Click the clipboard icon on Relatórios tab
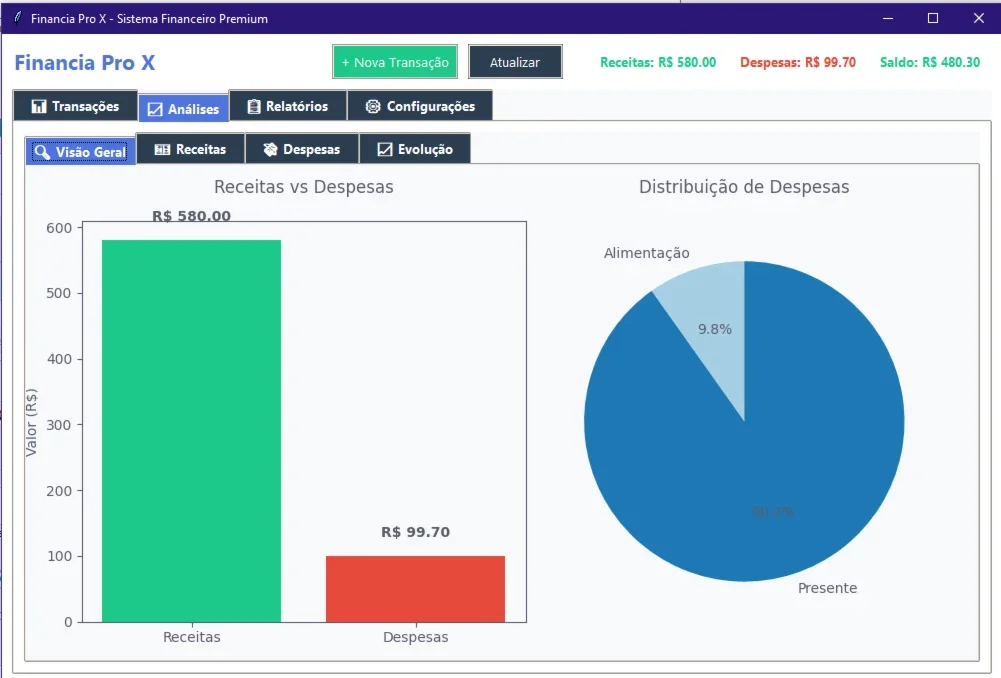The width and height of the screenshot is (1001, 678). [253, 106]
